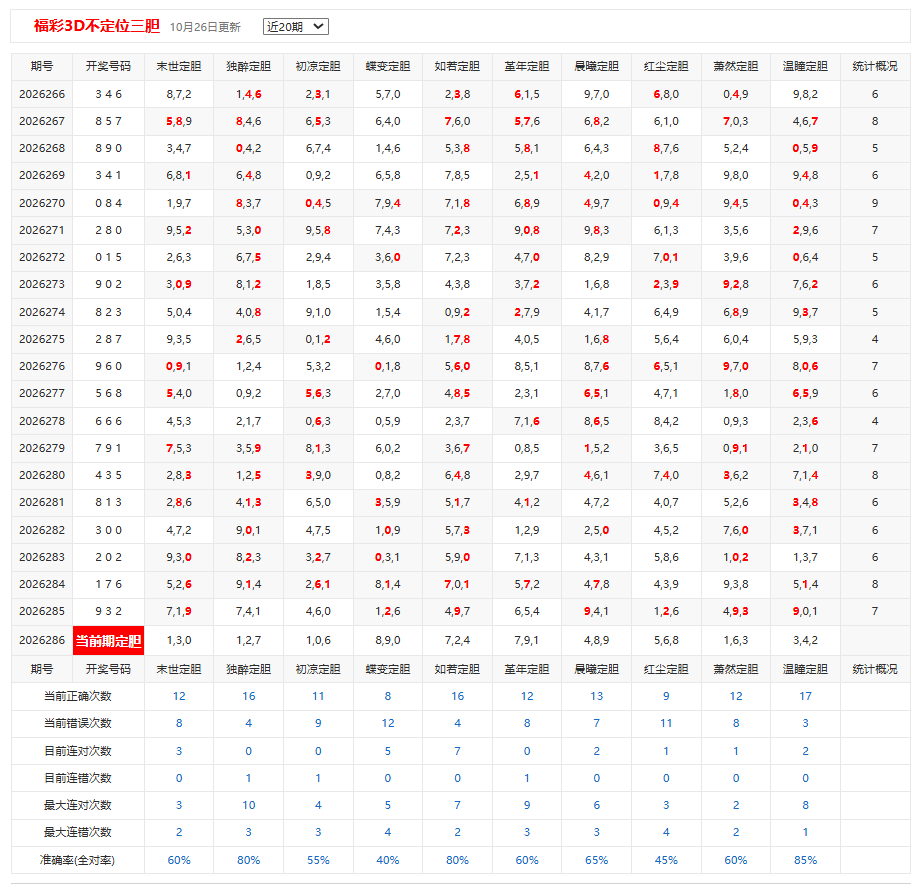Click the red 当前期定胆 cell
The image size is (915, 889).
(x=108, y=641)
